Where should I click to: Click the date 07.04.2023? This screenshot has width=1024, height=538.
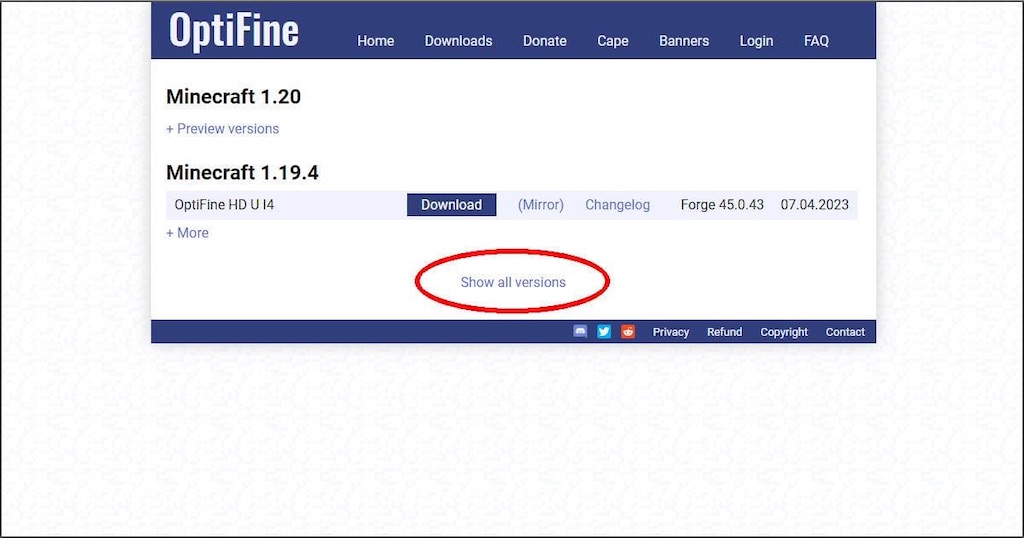pyautogui.click(x=814, y=204)
